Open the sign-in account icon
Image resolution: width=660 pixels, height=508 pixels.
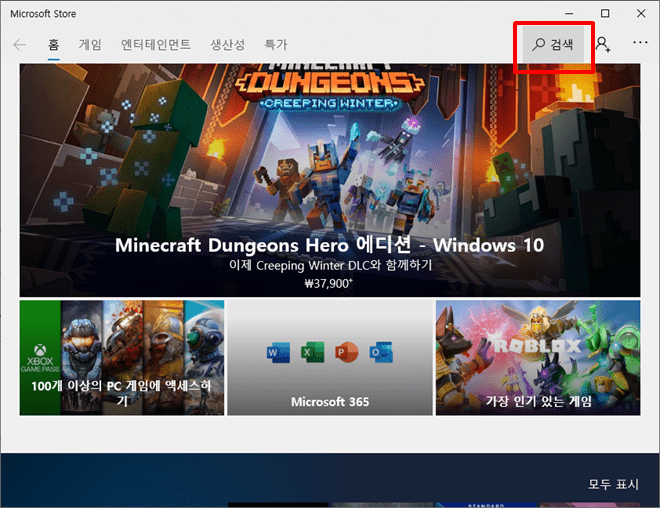[x=603, y=44]
